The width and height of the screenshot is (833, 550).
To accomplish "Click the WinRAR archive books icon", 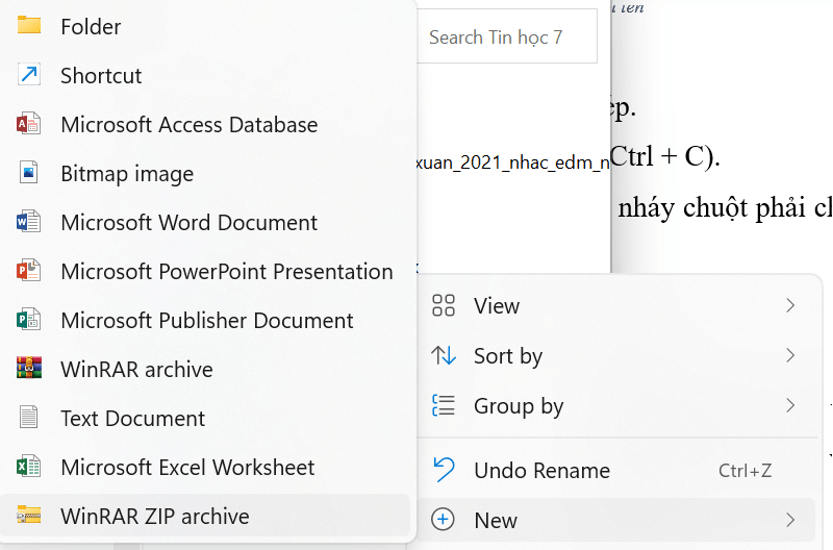I will [29, 369].
